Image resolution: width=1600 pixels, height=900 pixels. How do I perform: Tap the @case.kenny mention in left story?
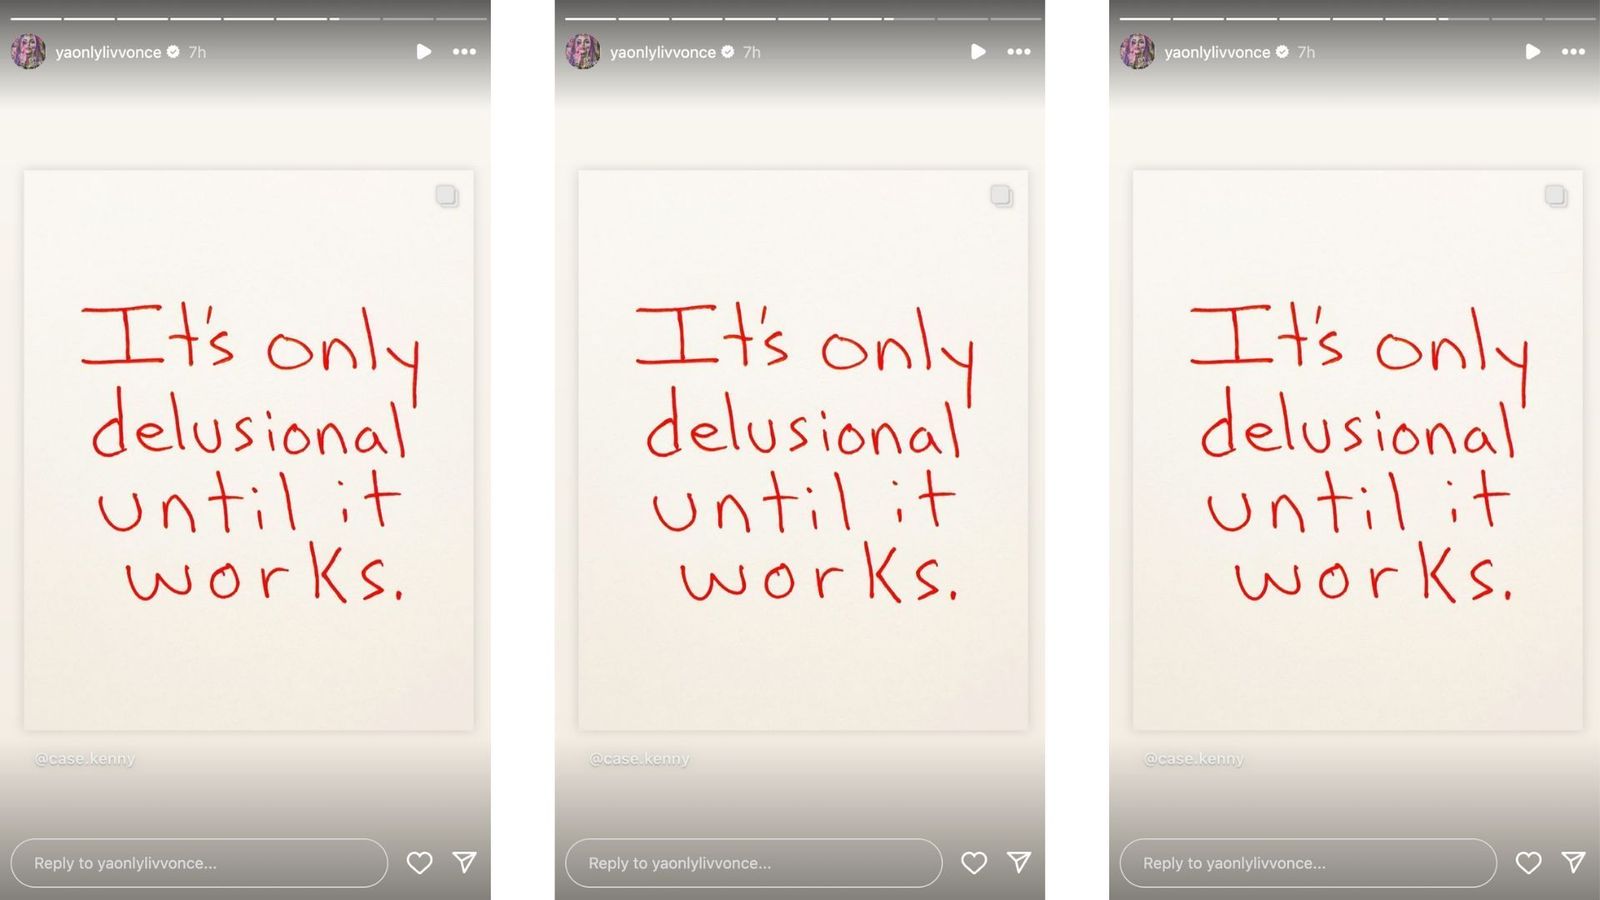85,759
